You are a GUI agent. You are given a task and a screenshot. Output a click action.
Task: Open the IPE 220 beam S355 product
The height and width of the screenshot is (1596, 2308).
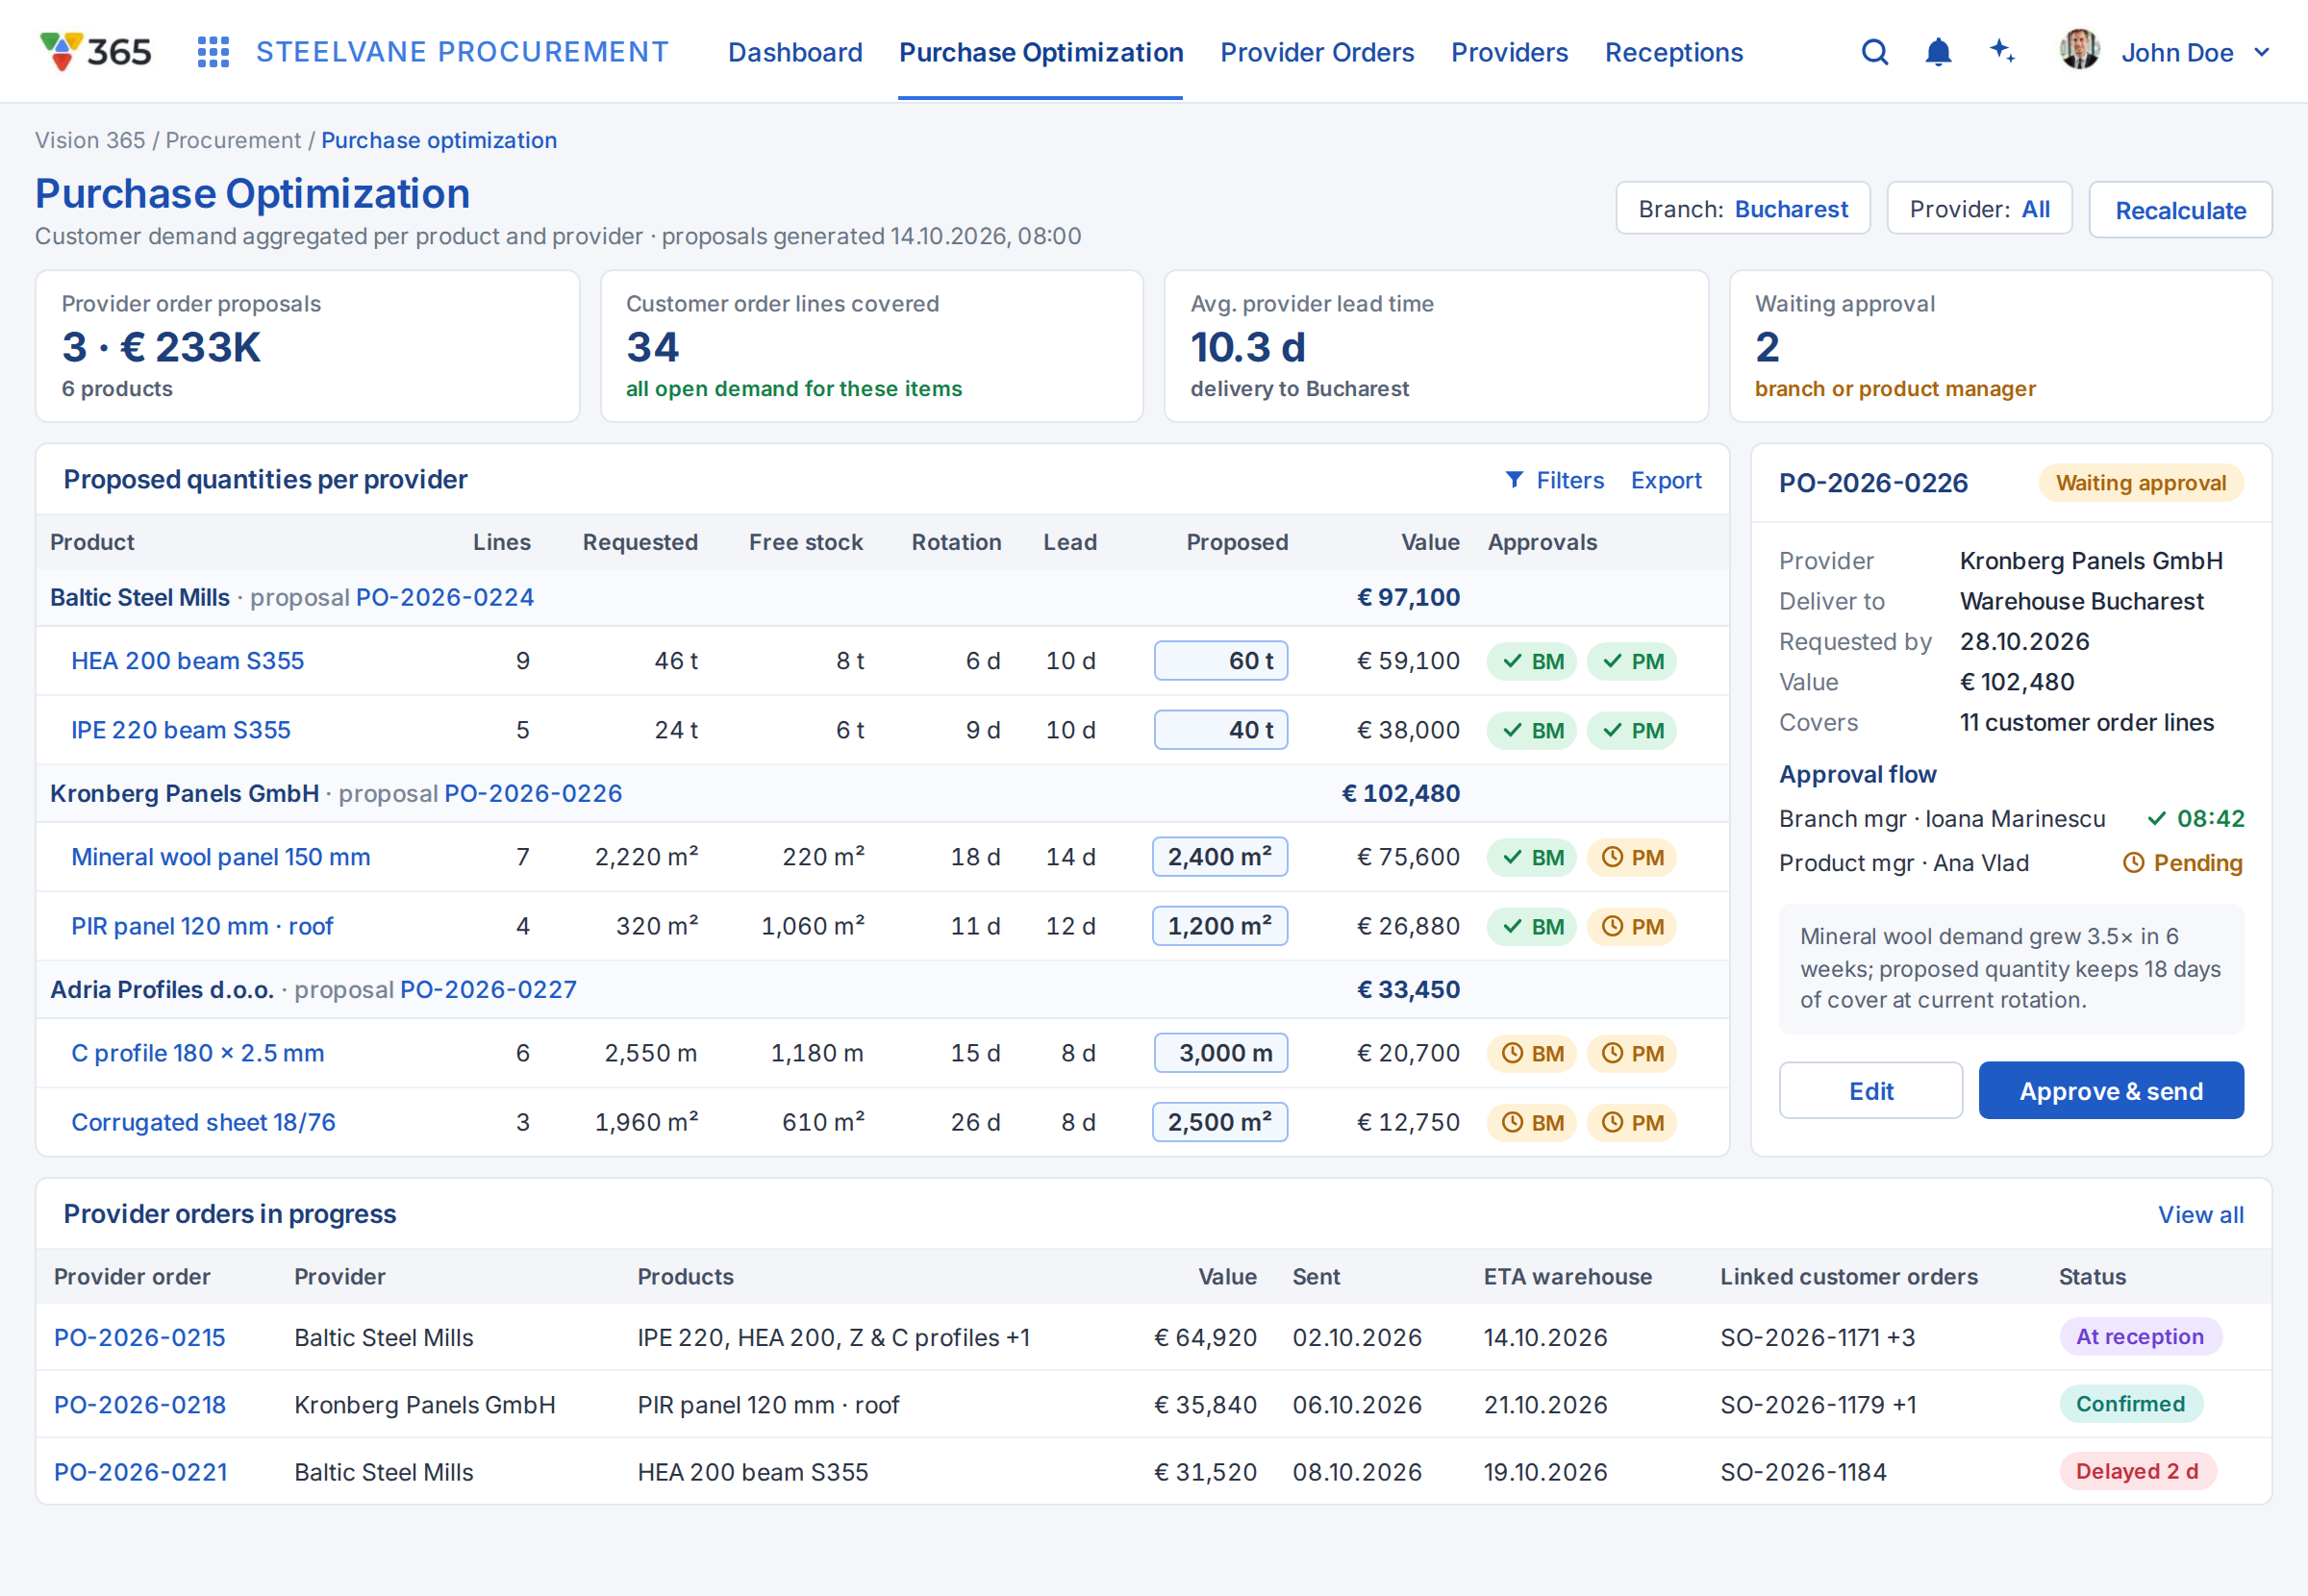tap(181, 730)
